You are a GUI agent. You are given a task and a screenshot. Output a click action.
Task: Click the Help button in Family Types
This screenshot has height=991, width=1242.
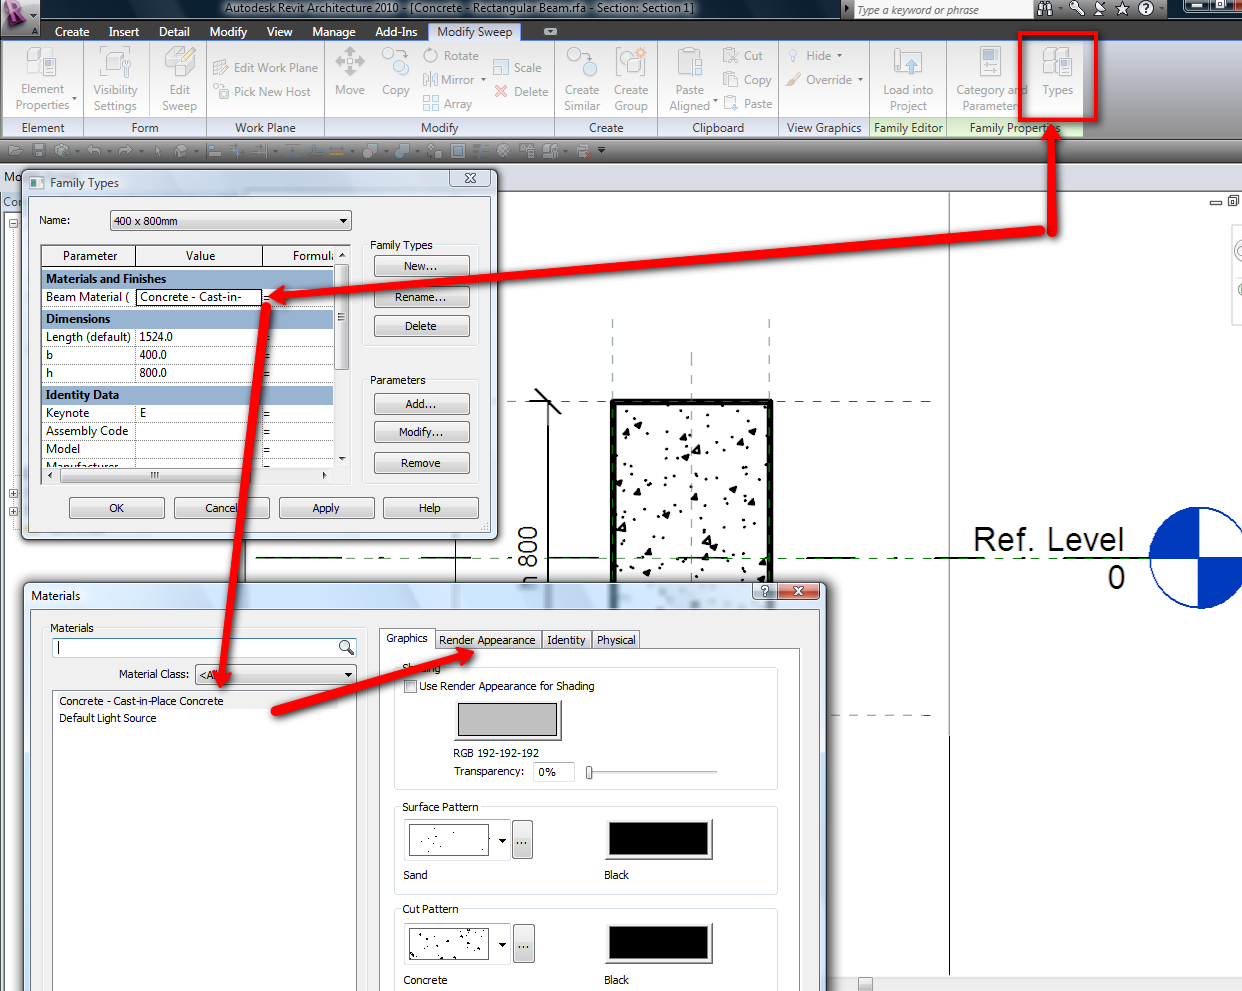coord(430,508)
